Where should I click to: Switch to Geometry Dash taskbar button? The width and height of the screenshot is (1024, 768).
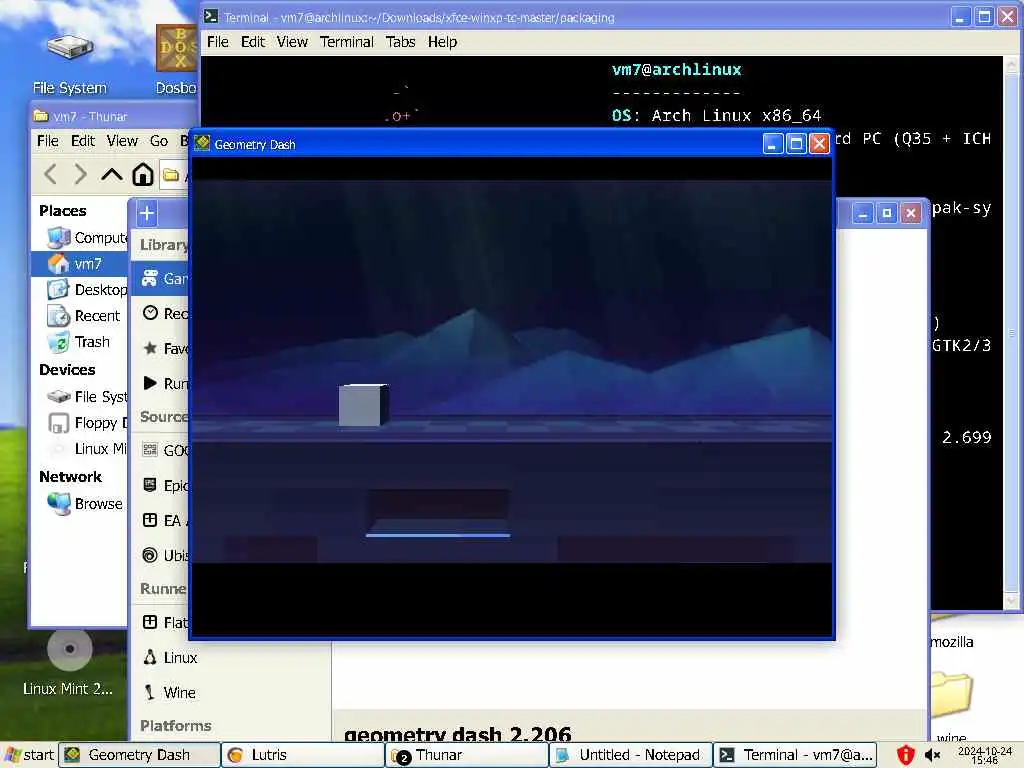click(x=139, y=755)
